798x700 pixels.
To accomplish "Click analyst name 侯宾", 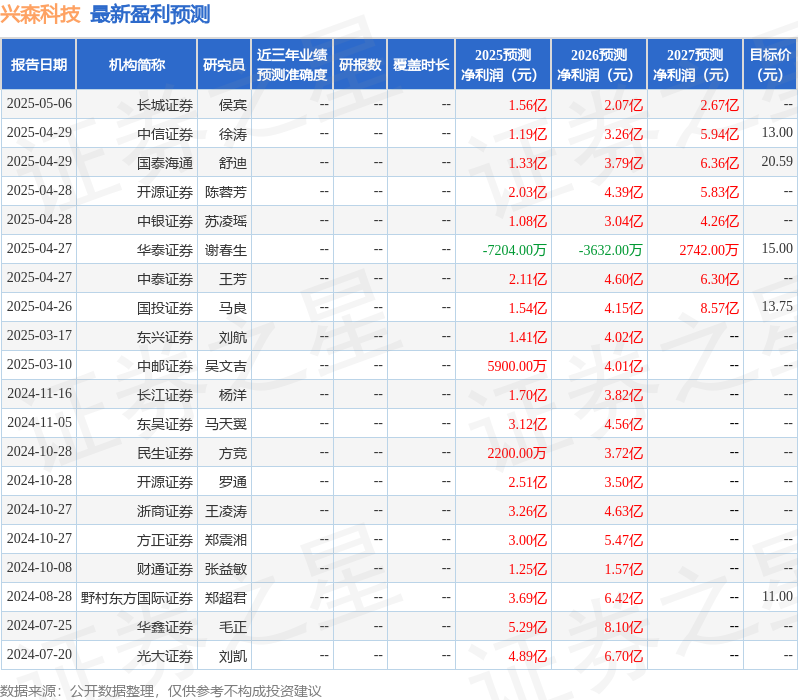I will coord(233,105).
